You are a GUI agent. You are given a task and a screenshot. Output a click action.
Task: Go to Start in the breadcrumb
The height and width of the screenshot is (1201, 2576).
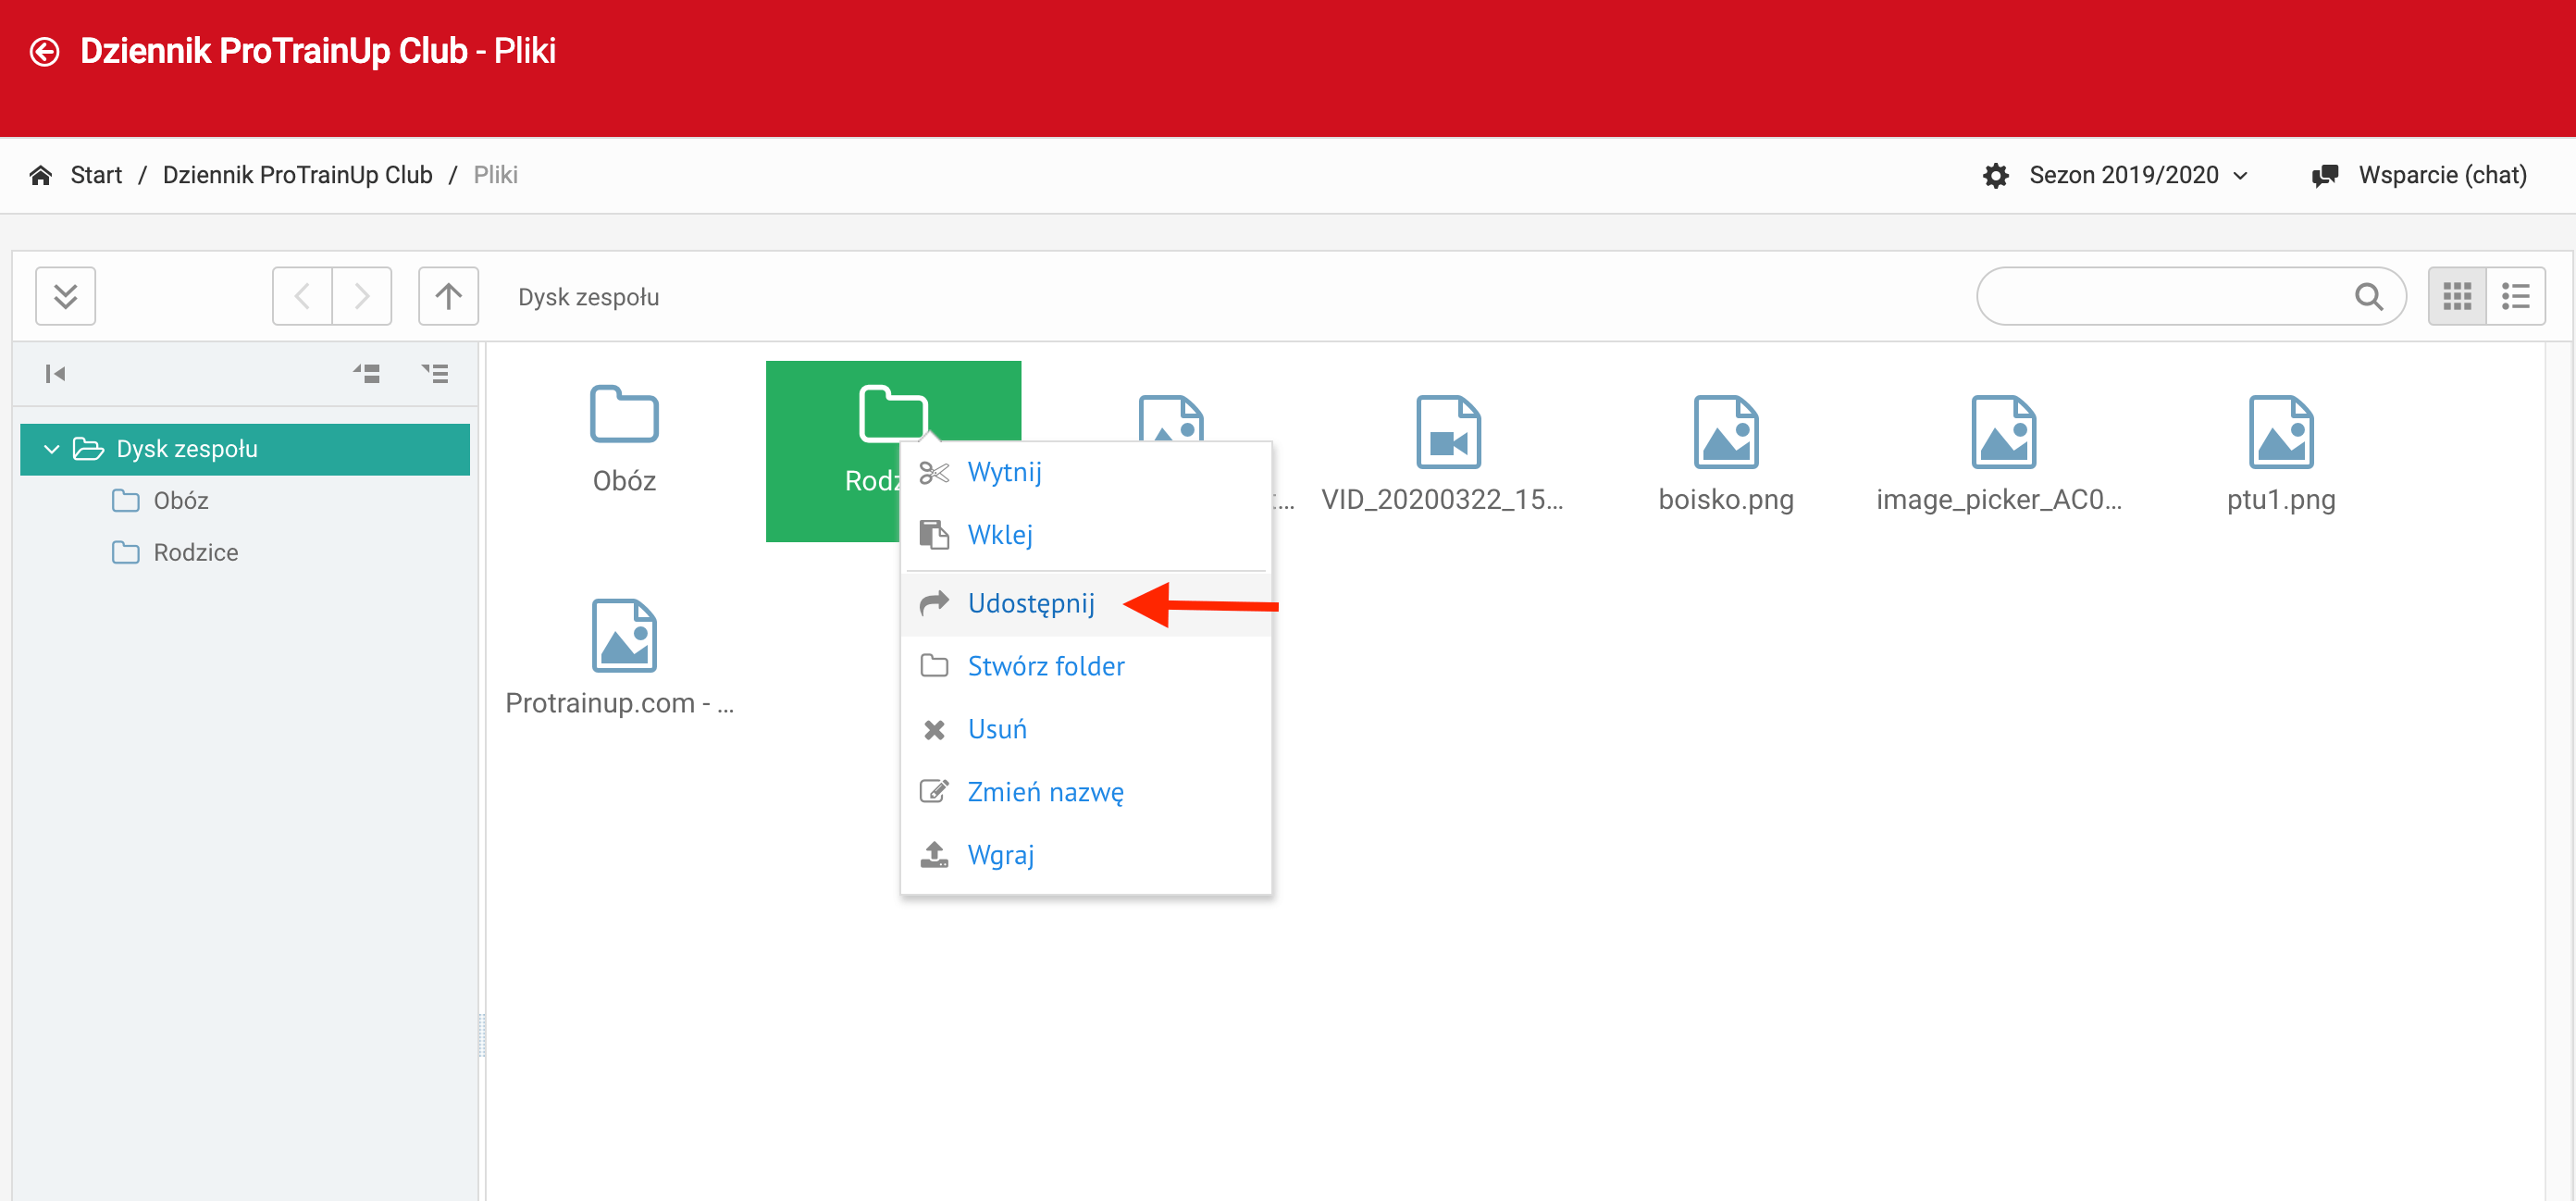click(x=96, y=175)
